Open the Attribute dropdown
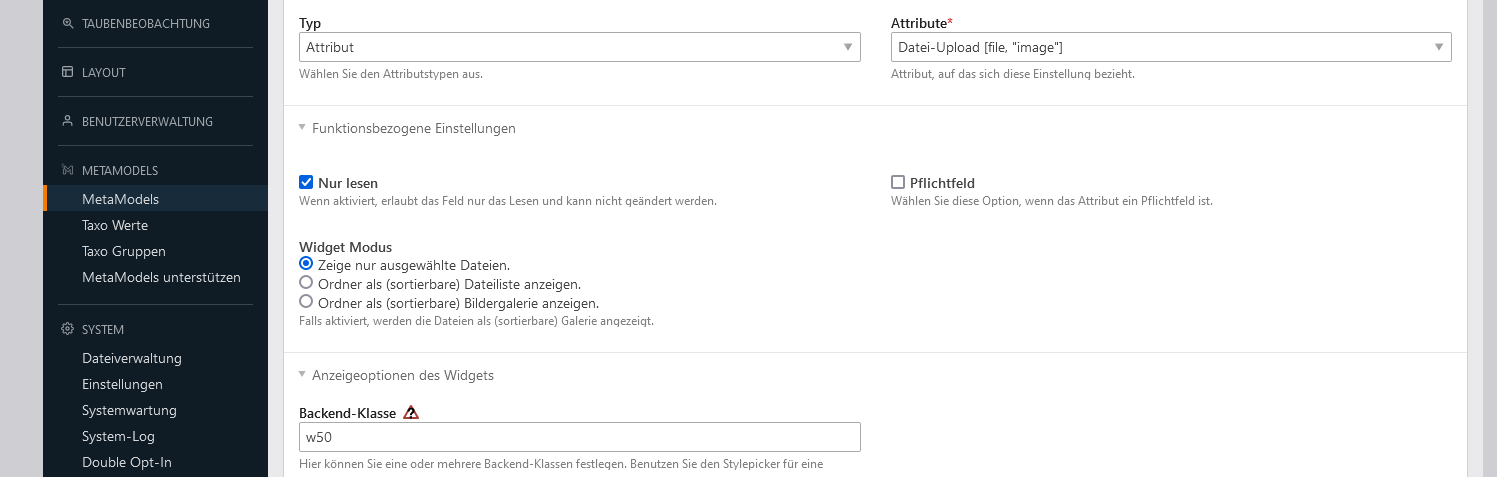The image size is (1497, 477). [1170, 47]
